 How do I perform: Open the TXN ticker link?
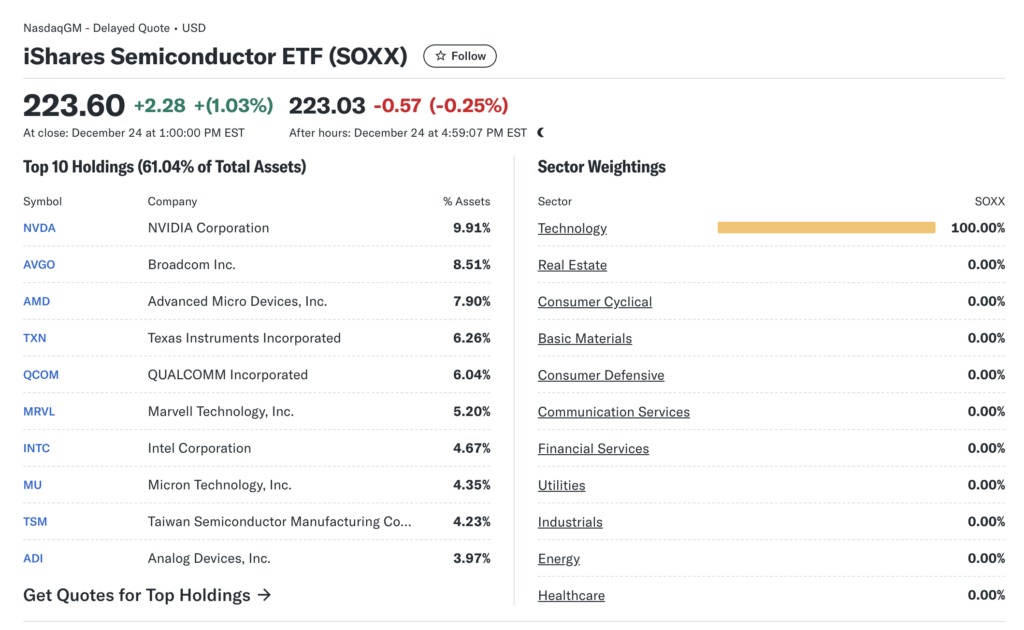35,338
